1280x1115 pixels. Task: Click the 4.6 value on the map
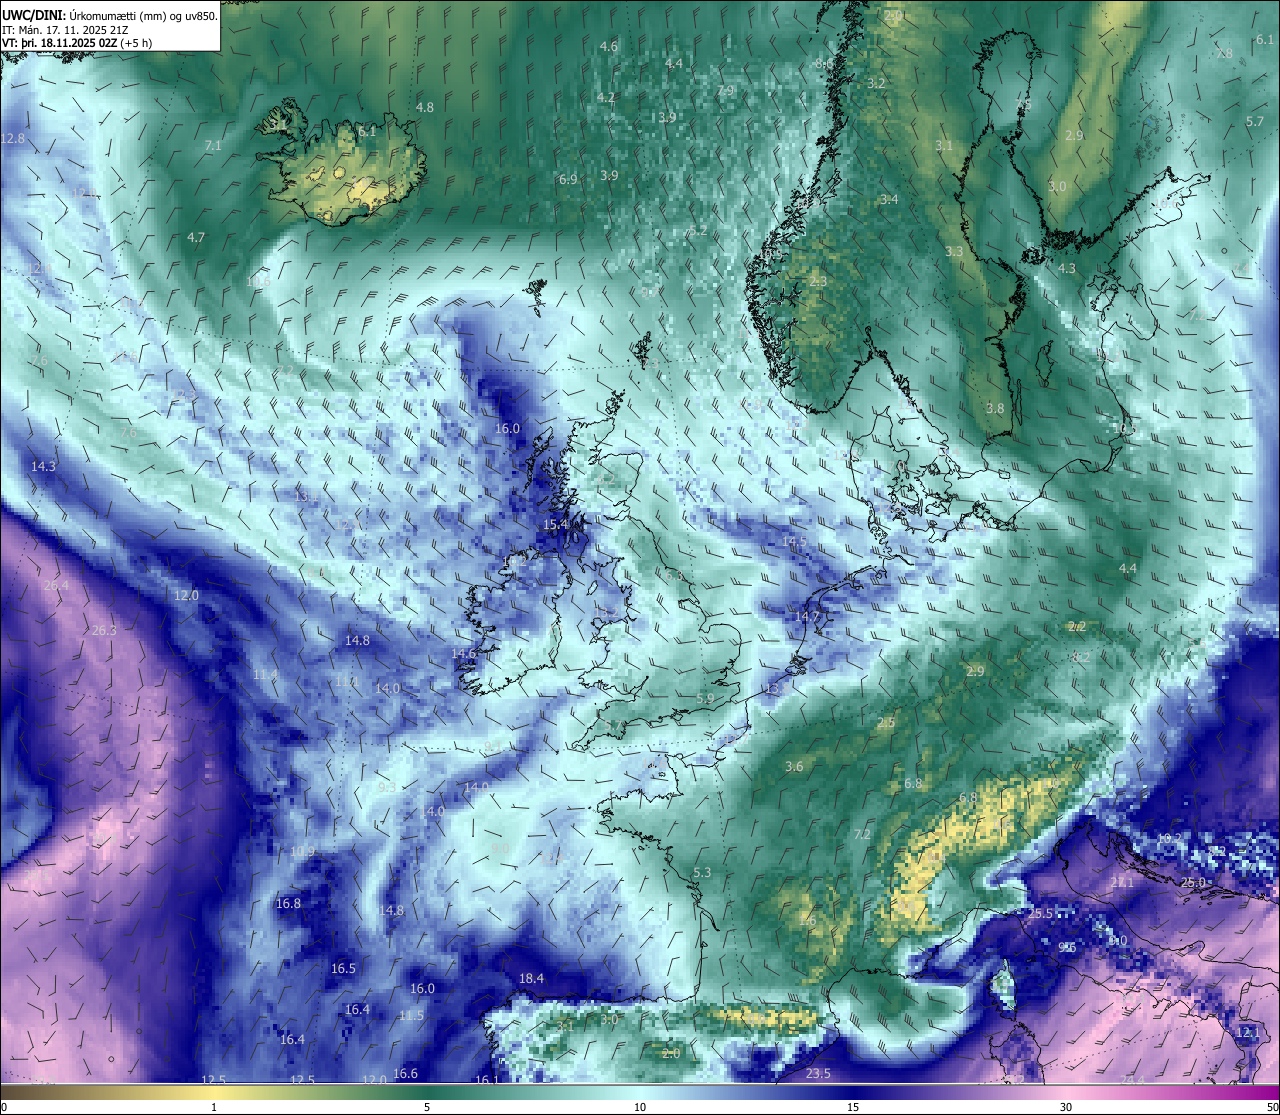pyautogui.click(x=608, y=46)
